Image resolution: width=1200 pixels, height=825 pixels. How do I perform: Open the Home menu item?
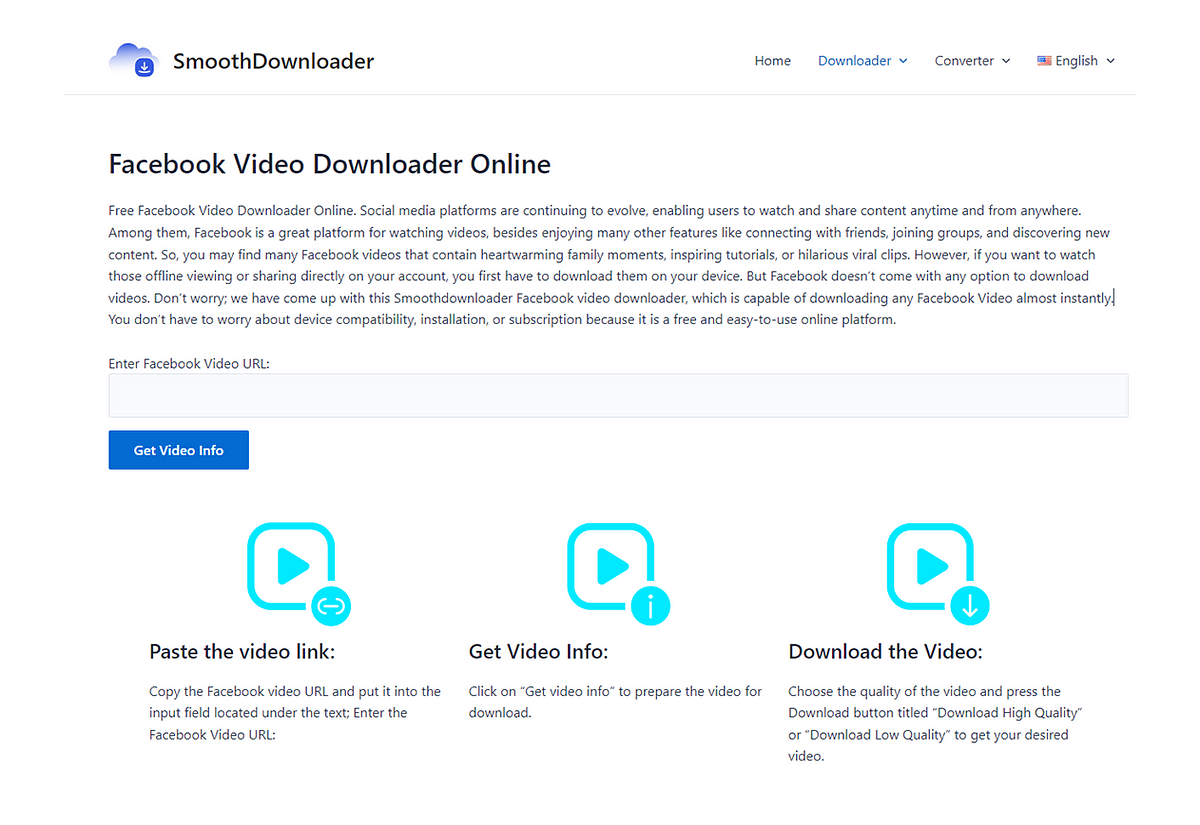point(772,61)
